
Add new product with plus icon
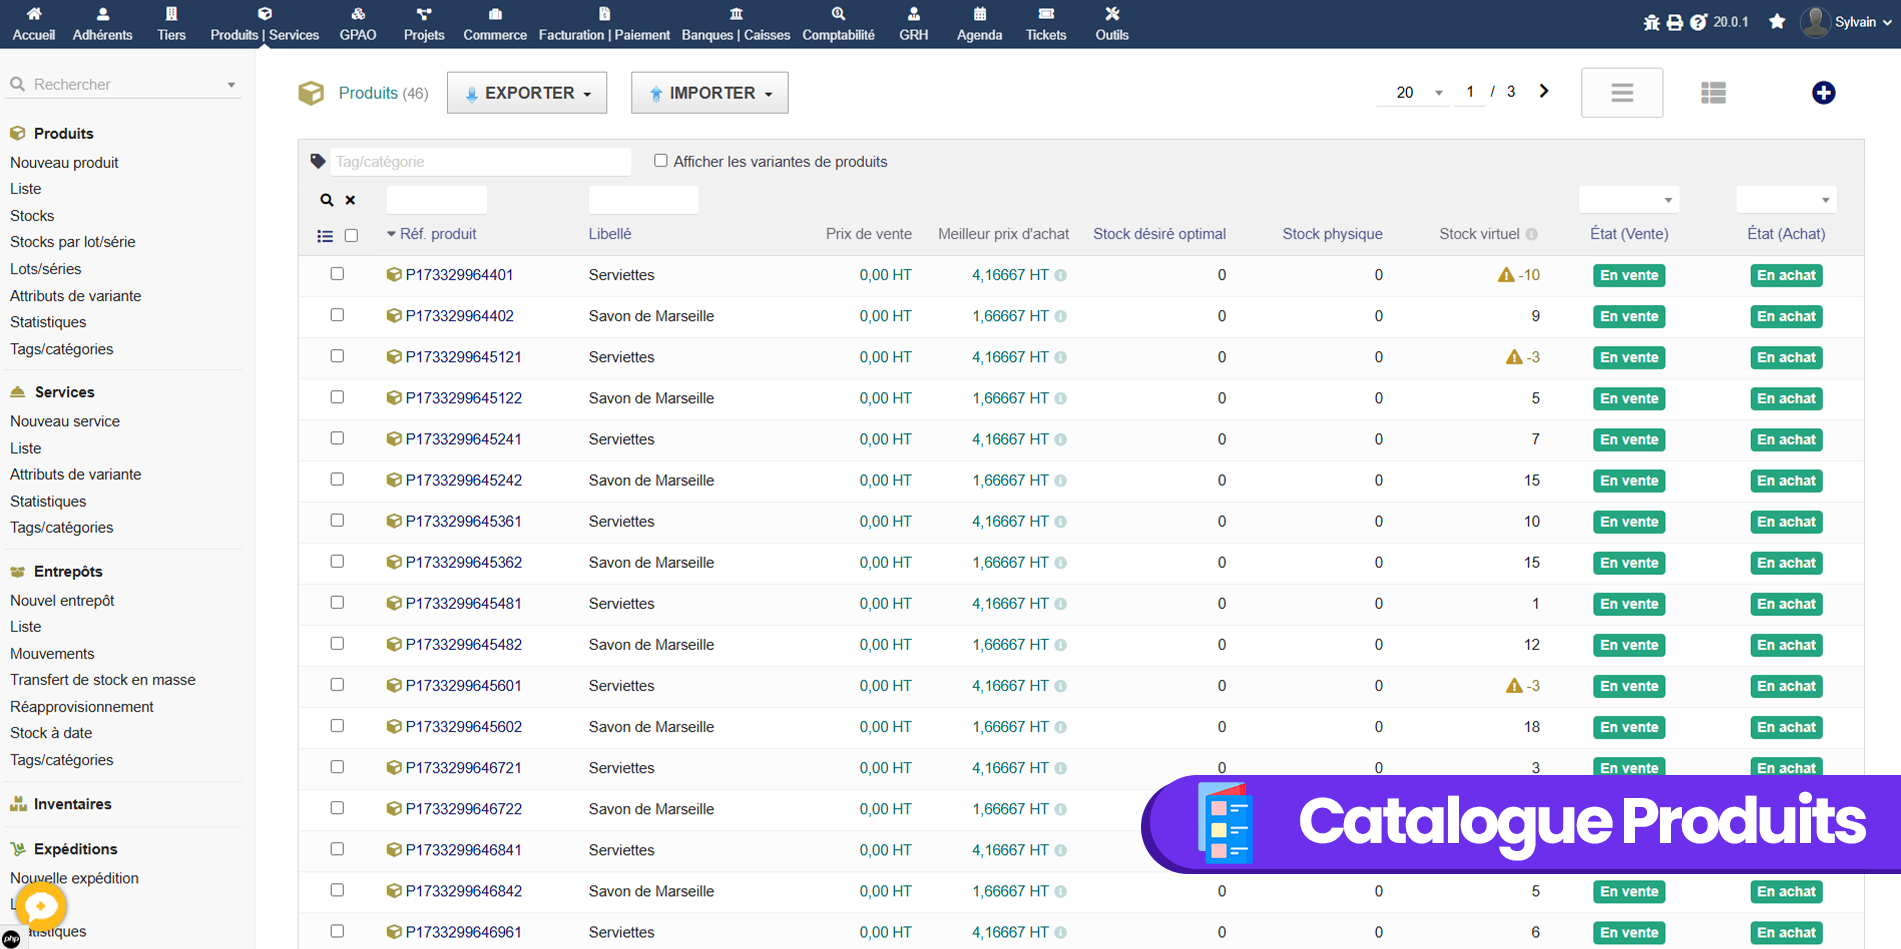click(x=1823, y=93)
